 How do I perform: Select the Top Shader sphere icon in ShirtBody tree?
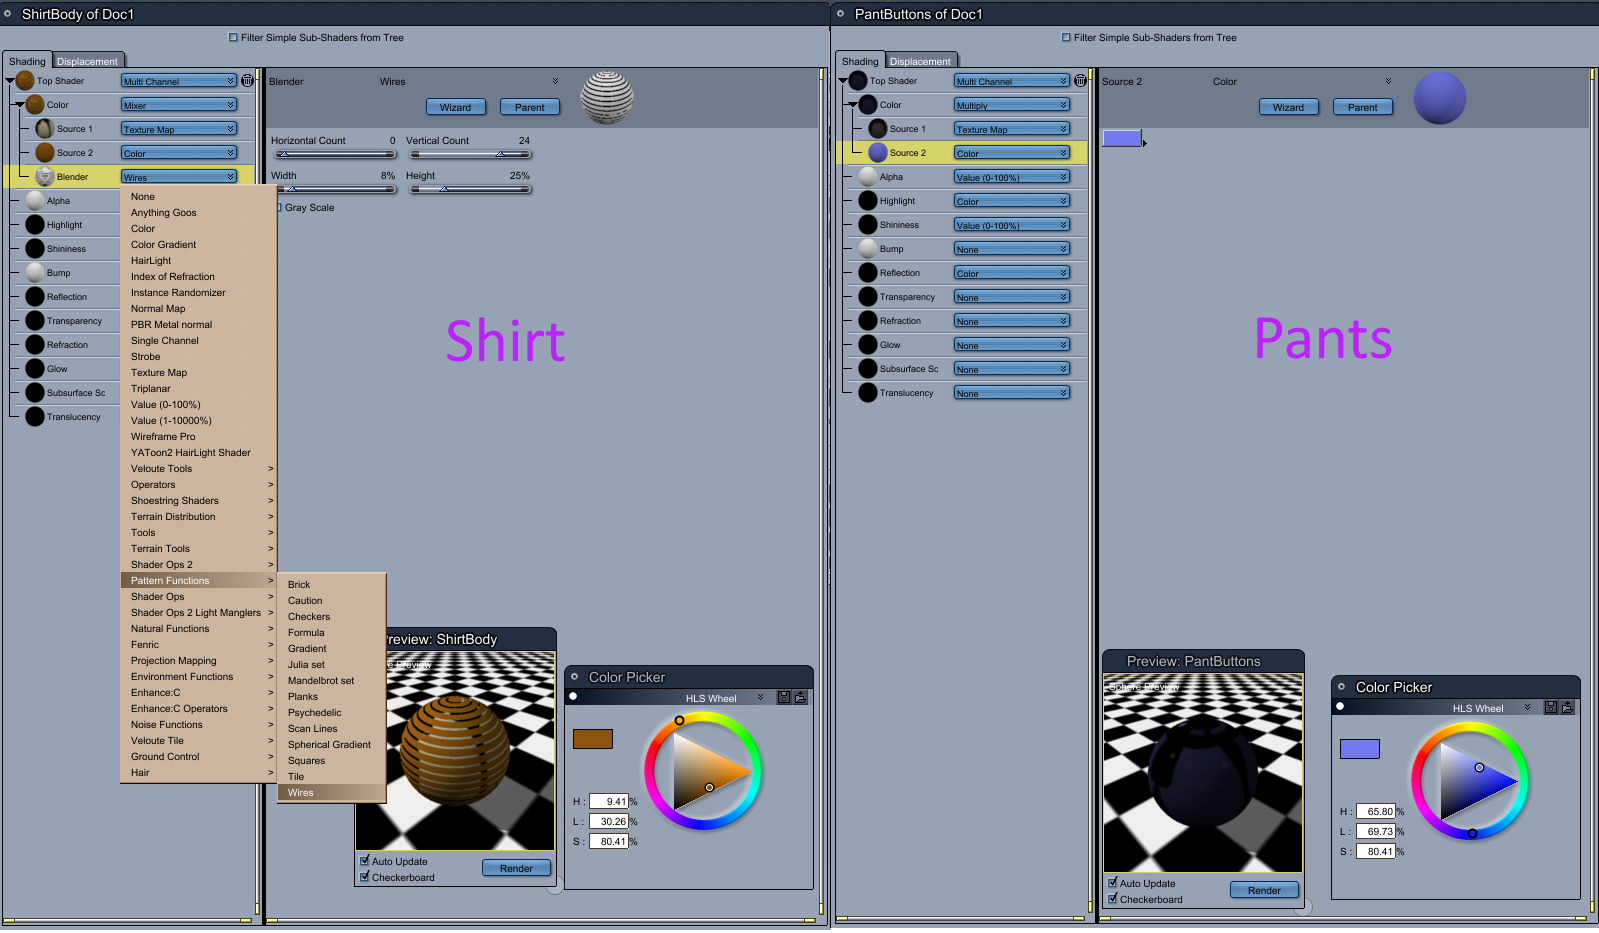(x=25, y=80)
